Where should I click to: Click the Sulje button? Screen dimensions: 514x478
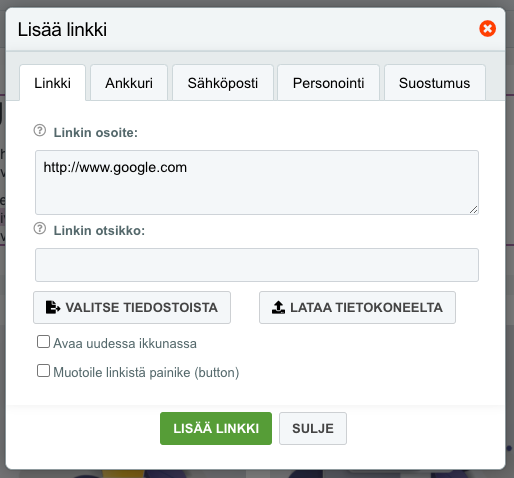313,428
